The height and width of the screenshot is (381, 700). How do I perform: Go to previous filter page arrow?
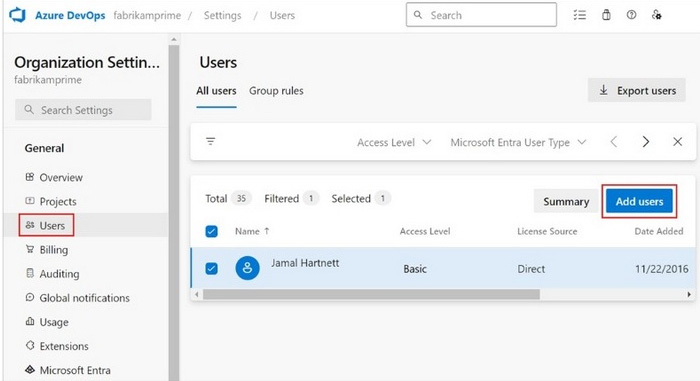click(614, 142)
